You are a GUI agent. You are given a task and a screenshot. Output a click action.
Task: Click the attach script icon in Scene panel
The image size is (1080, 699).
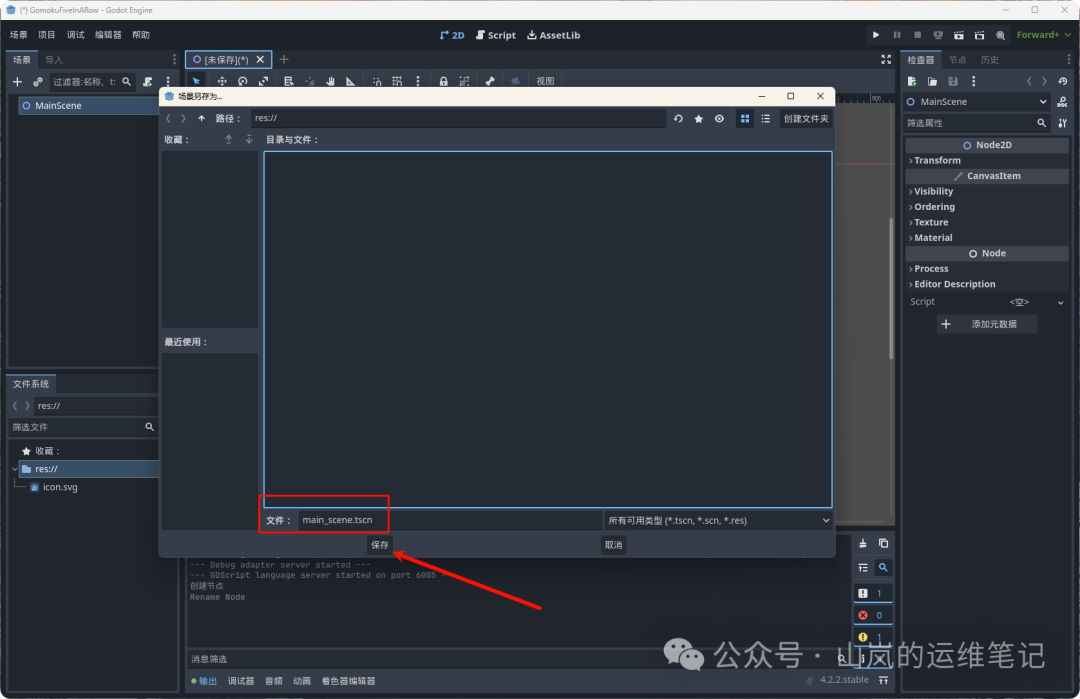tap(148, 82)
